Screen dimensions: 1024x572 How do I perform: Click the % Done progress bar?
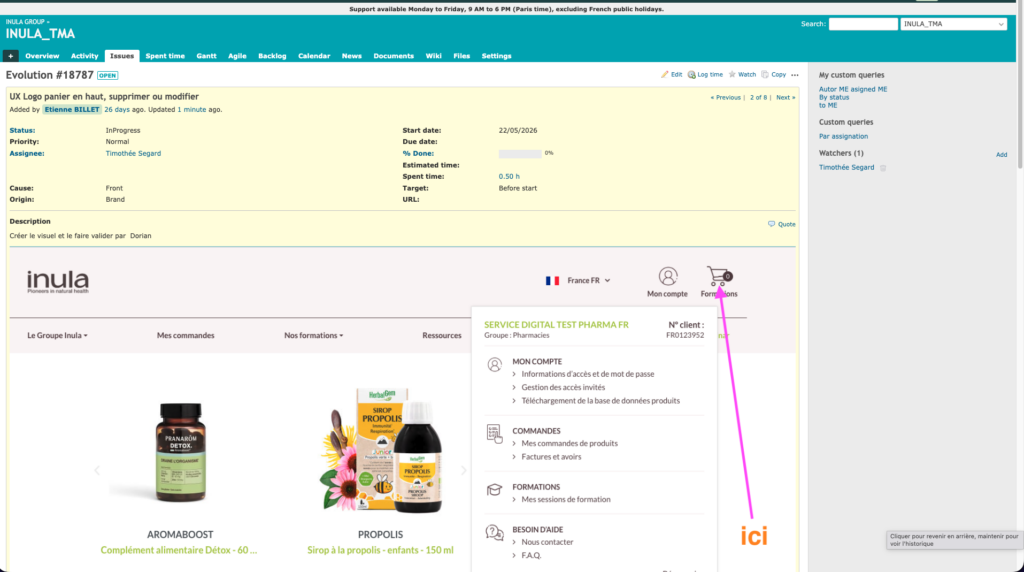pos(520,153)
